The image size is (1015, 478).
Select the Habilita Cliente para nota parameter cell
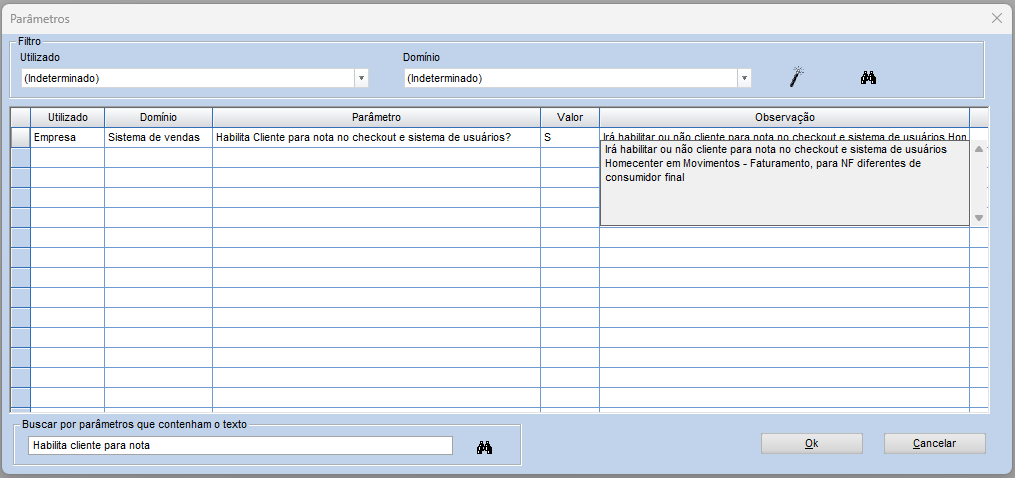pyautogui.click(x=376, y=137)
